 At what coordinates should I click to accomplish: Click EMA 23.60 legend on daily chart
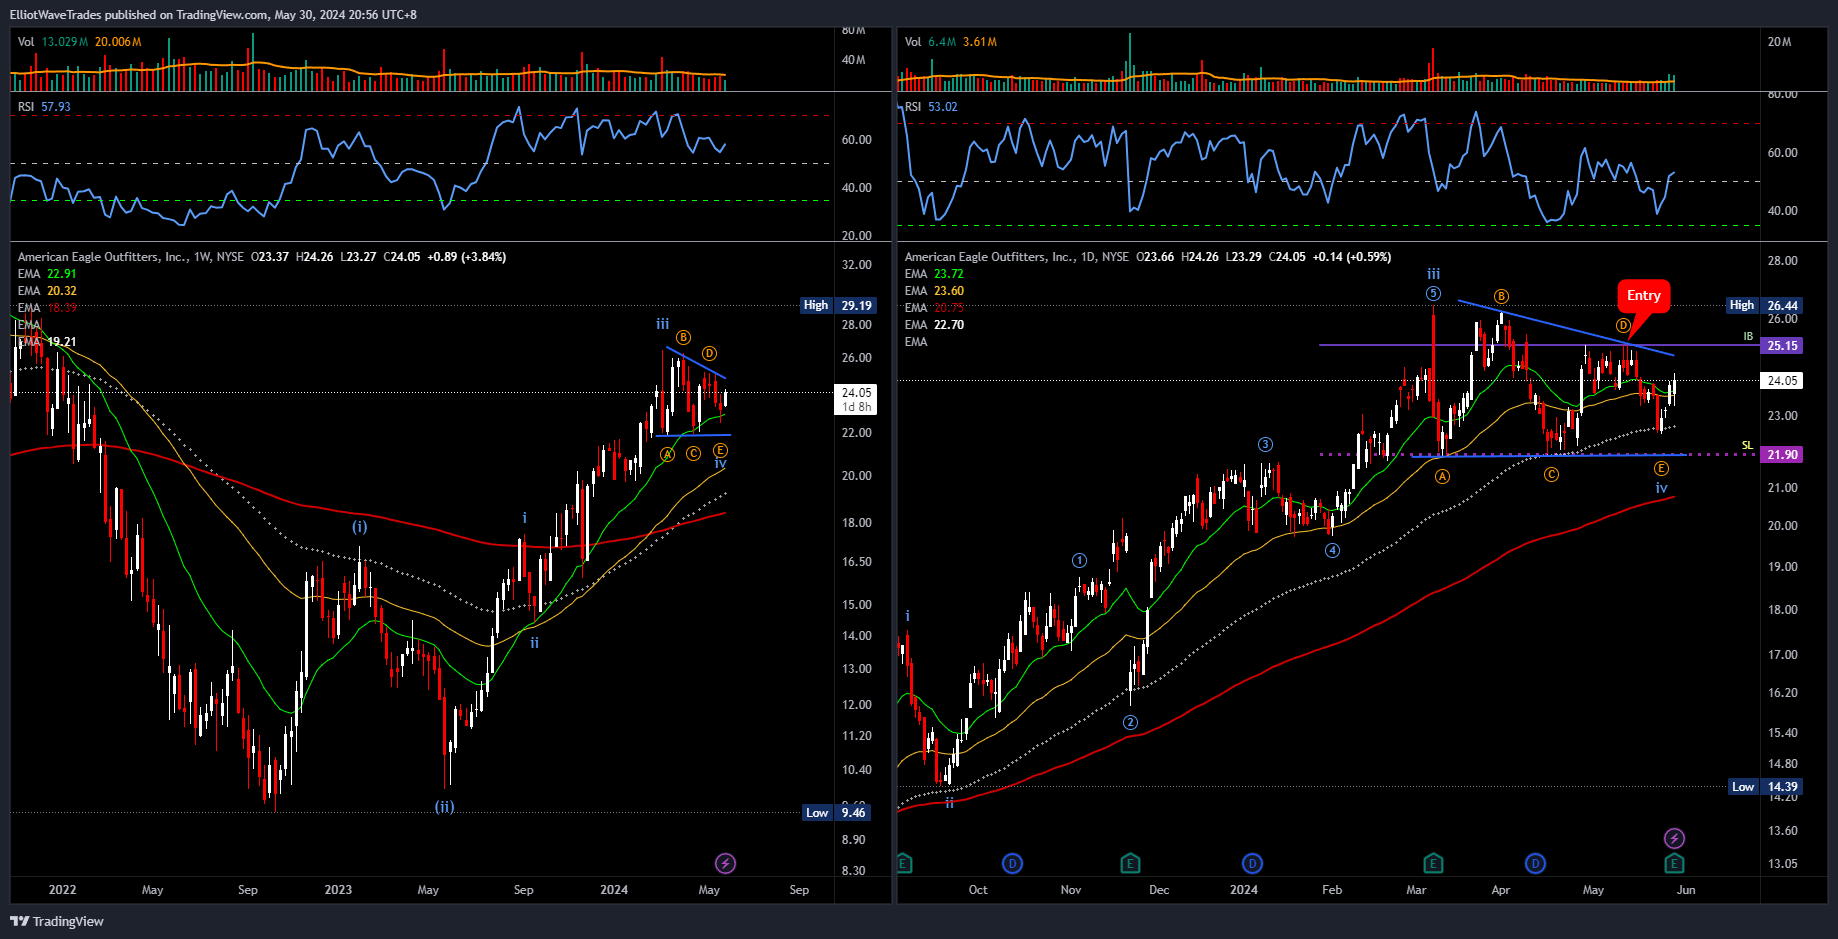(934, 290)
